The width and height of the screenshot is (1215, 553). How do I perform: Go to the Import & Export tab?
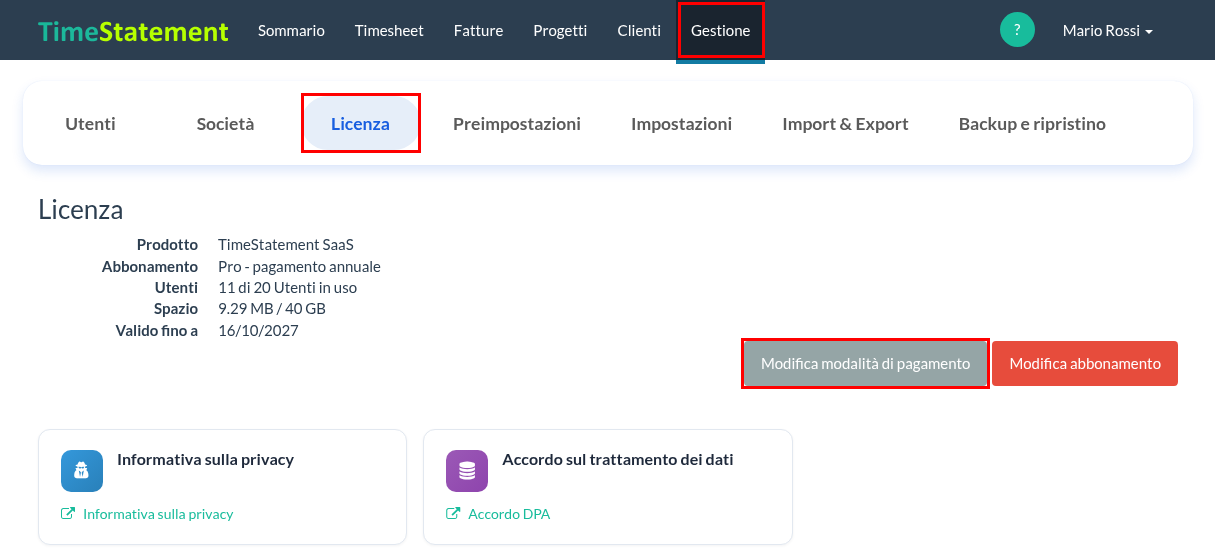point(845,124)
